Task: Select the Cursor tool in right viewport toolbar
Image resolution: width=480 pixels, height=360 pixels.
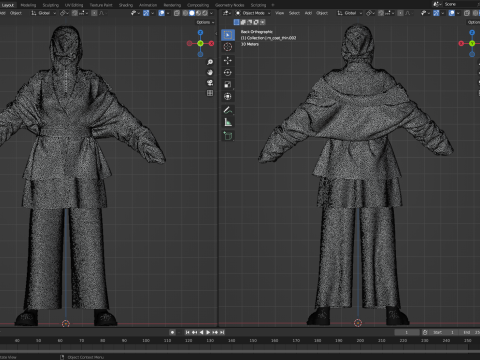Action: tap(228, 47)
